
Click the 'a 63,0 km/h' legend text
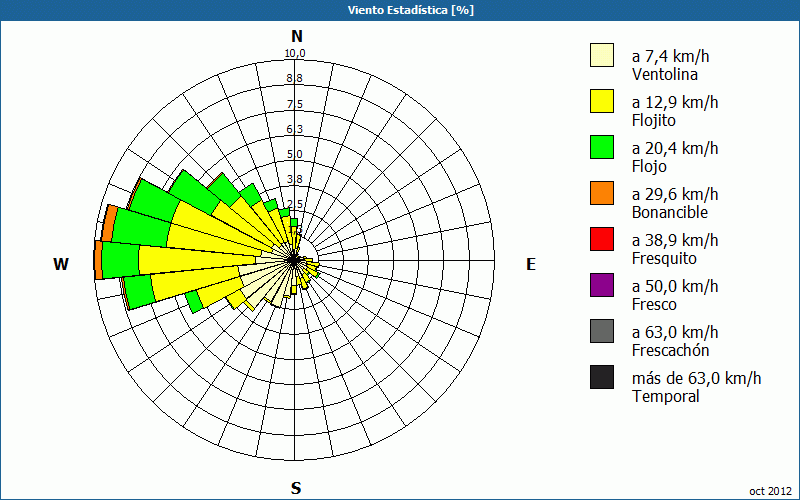675,332
